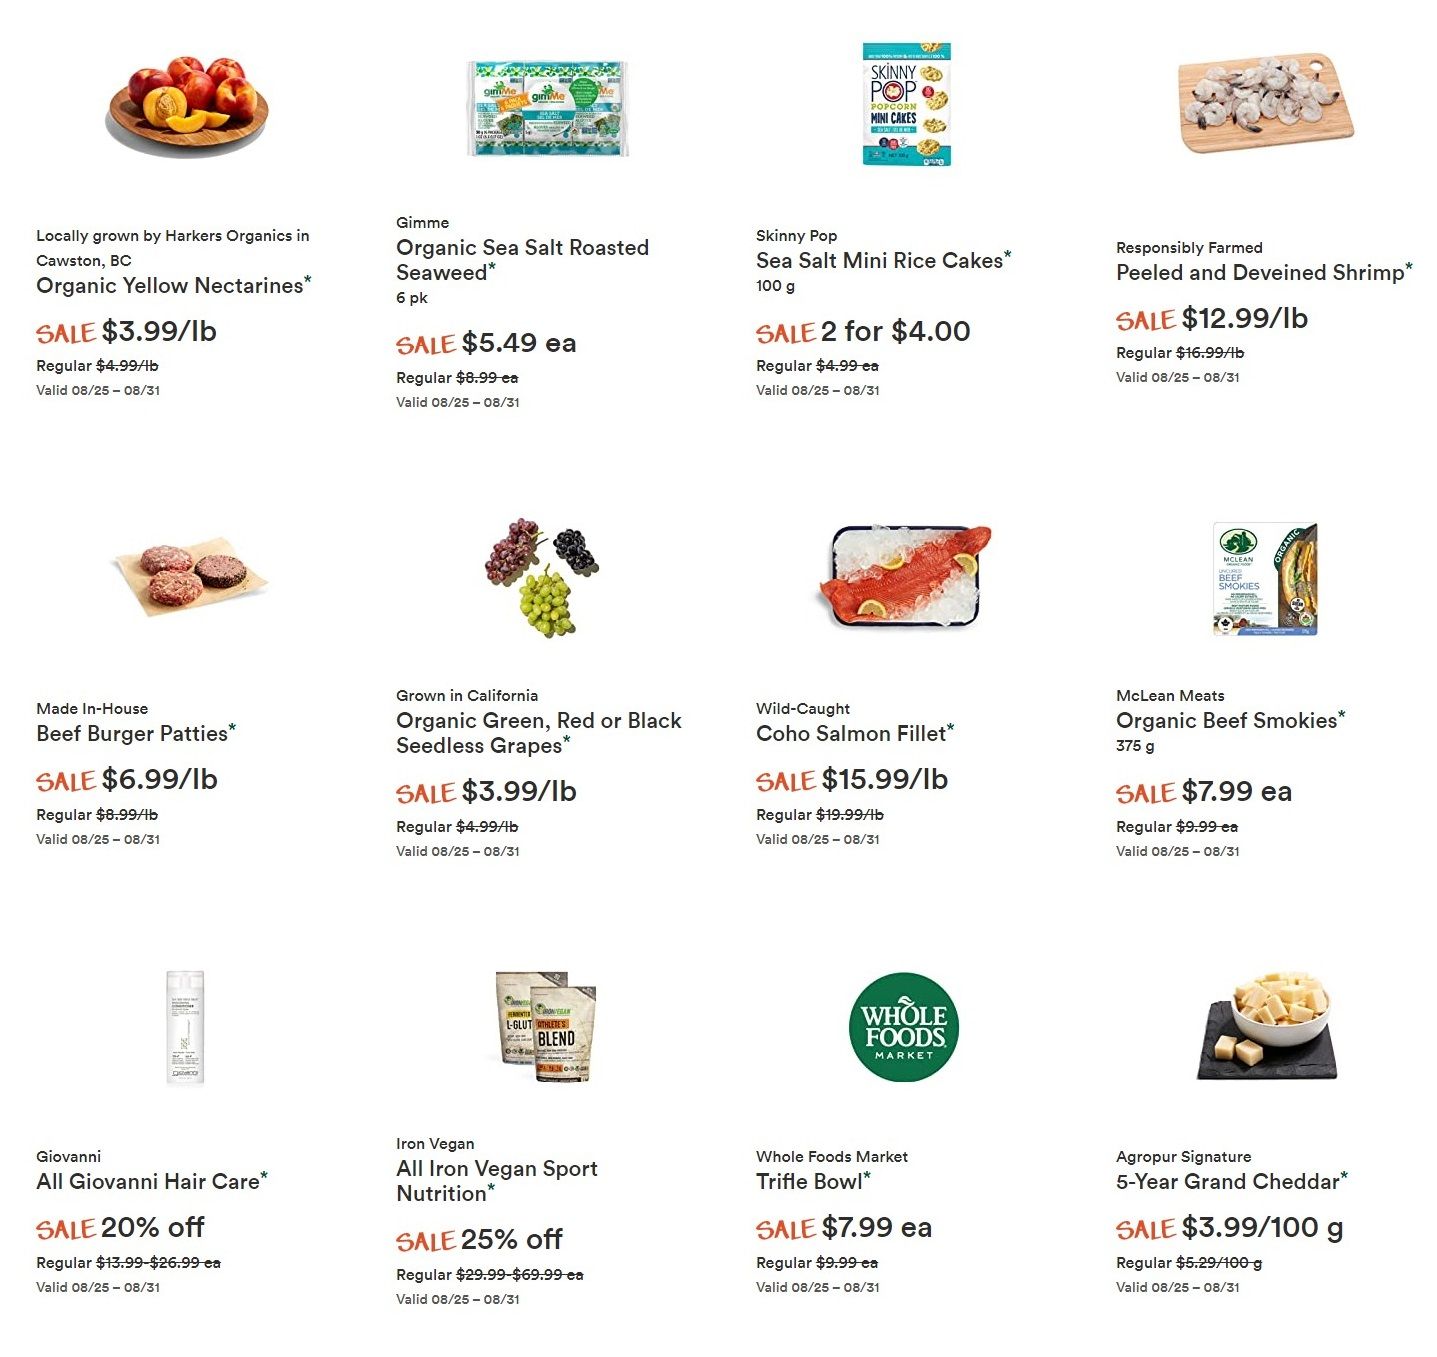Click the grapes product image
This screenshot has height=1357, width=1437.
542,577
